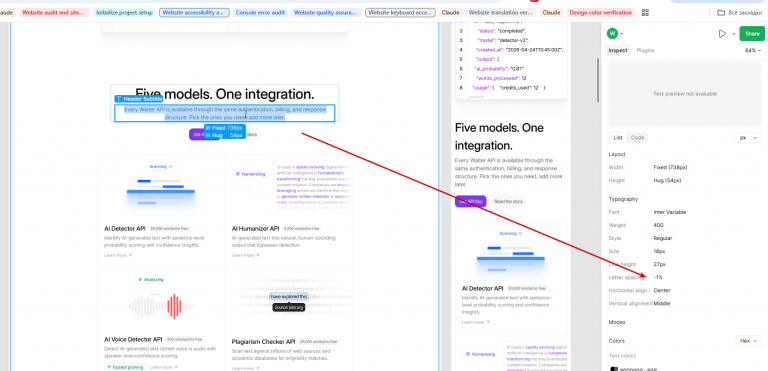Image resolution: width=768 pixels, height=371 pixels.
Task: Click the 'Inter Variable' font value
Action: point(670,212)
